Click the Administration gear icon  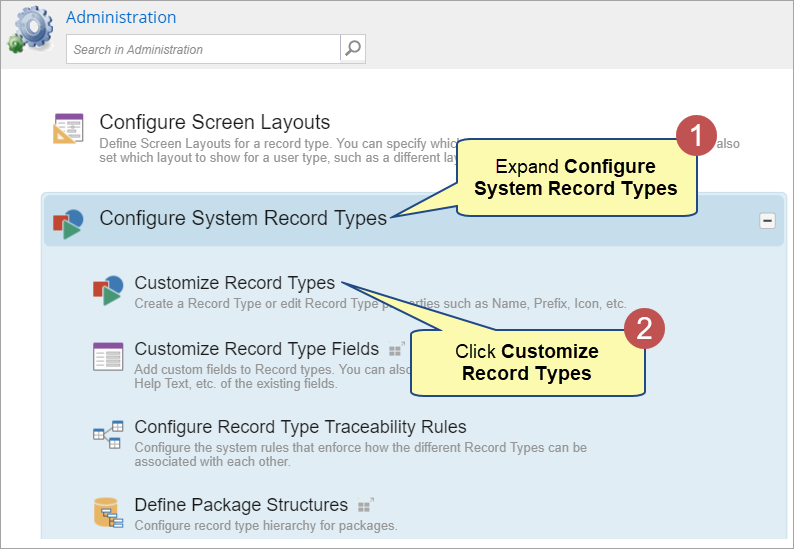(31, 30)
